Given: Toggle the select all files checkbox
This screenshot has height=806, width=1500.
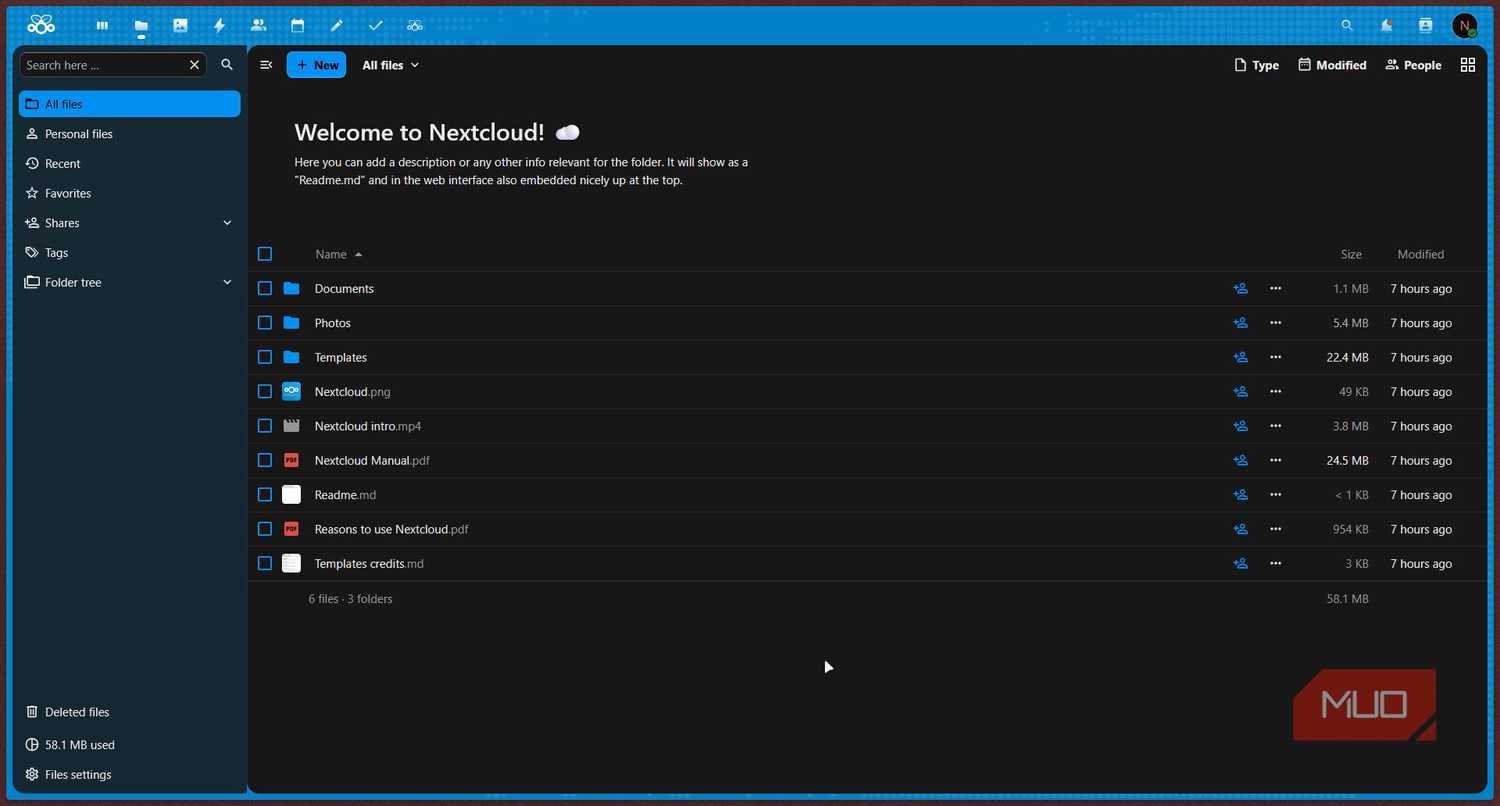Looking at the screenshot, I should (x=265, y=254).
